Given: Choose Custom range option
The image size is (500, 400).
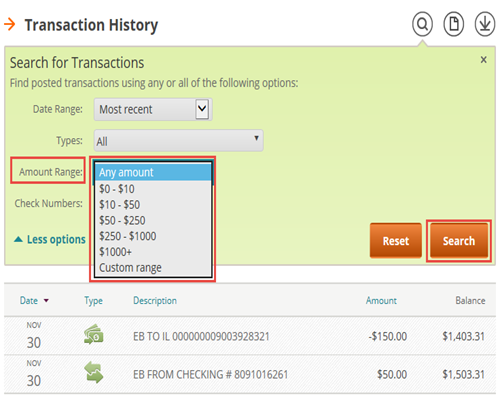Looking at the screenshot, I should click(x=153, y=267).
